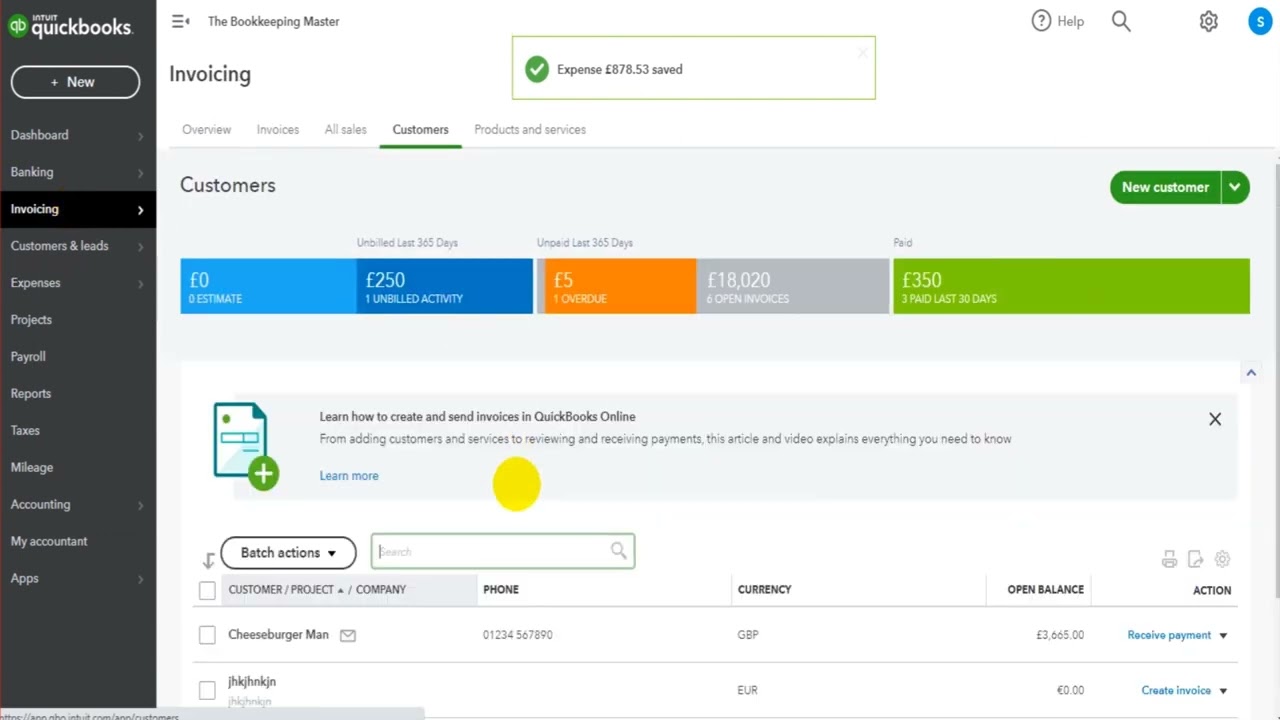Screen dimensions: 1280x720
Task: Open Receive payment dropdown arrow for Cheeseburger Man
Action: (1223, 635)
